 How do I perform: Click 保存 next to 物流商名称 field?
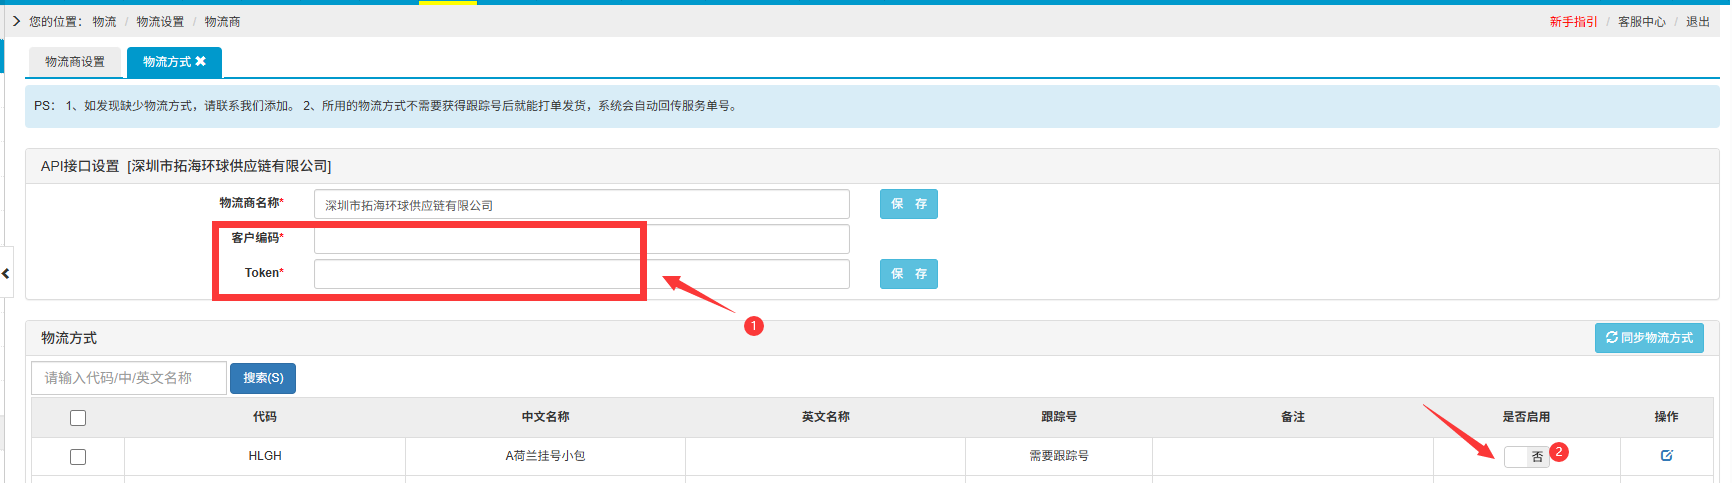[x=908, y=204]
